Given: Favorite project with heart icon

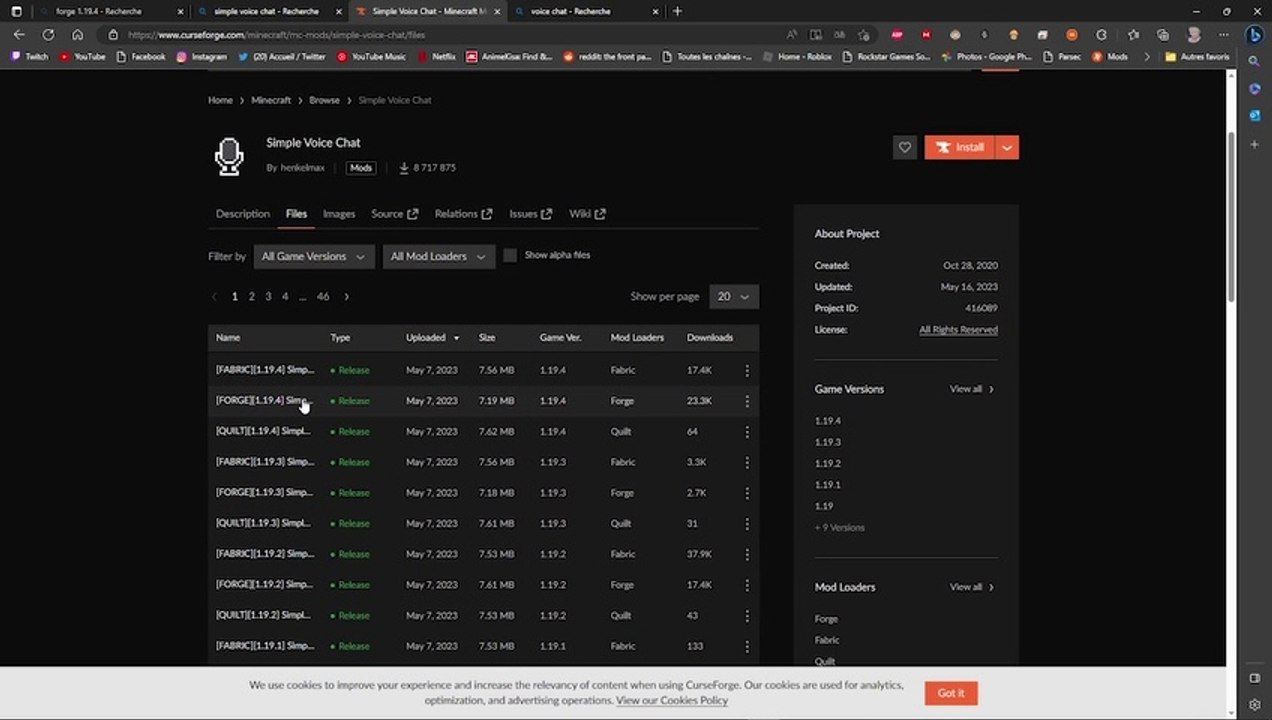Looking at the screenshot, I should 905,147.
